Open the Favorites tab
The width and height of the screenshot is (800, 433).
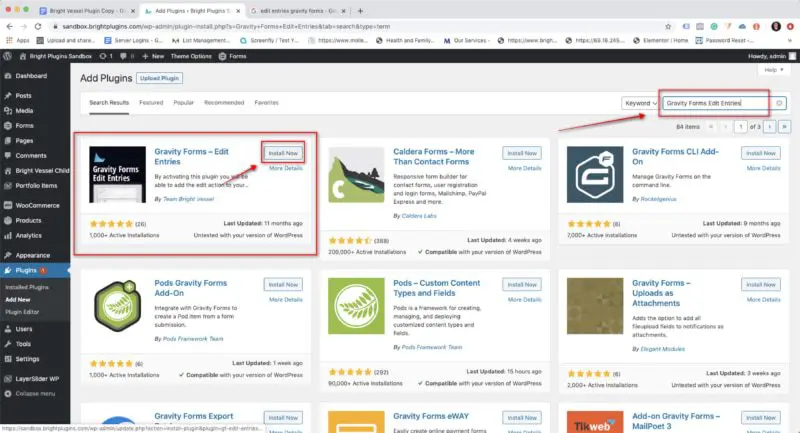click(267, 102)
